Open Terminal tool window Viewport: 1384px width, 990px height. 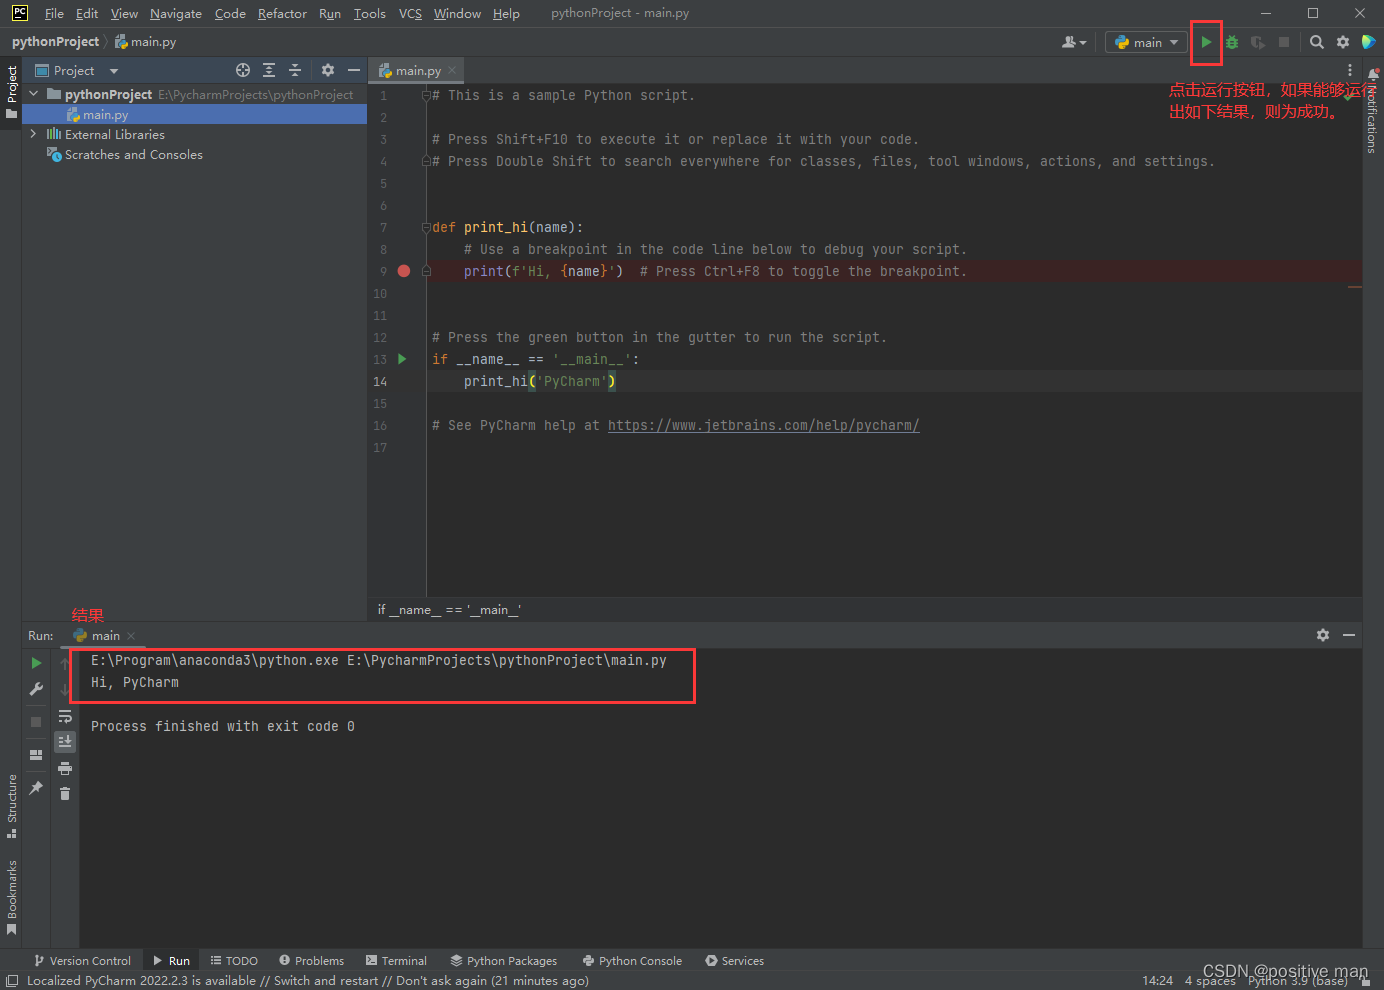point(396,961)
